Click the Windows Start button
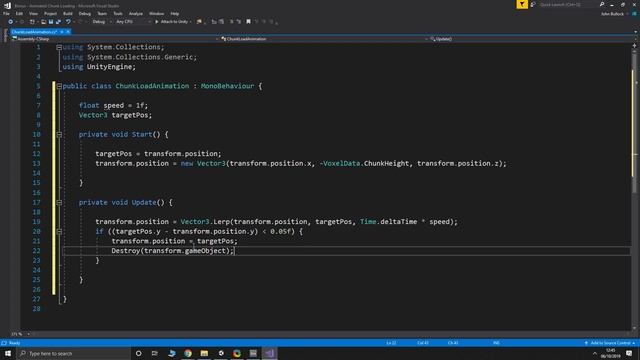 coord(8,353)
